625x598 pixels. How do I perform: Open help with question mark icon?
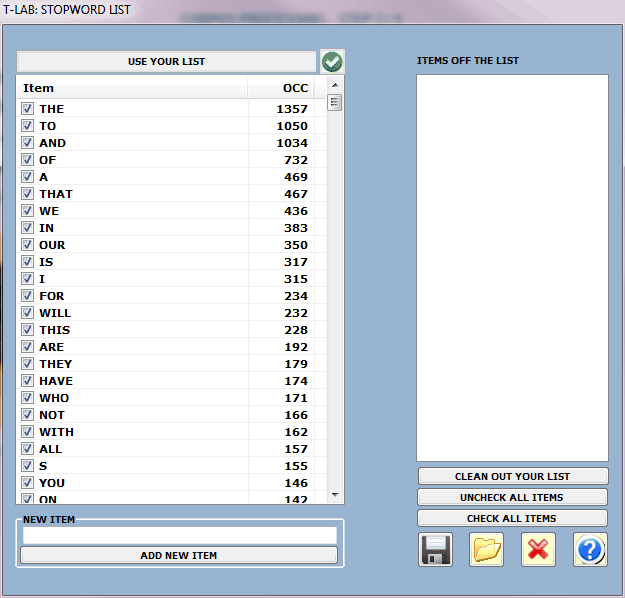590,550
